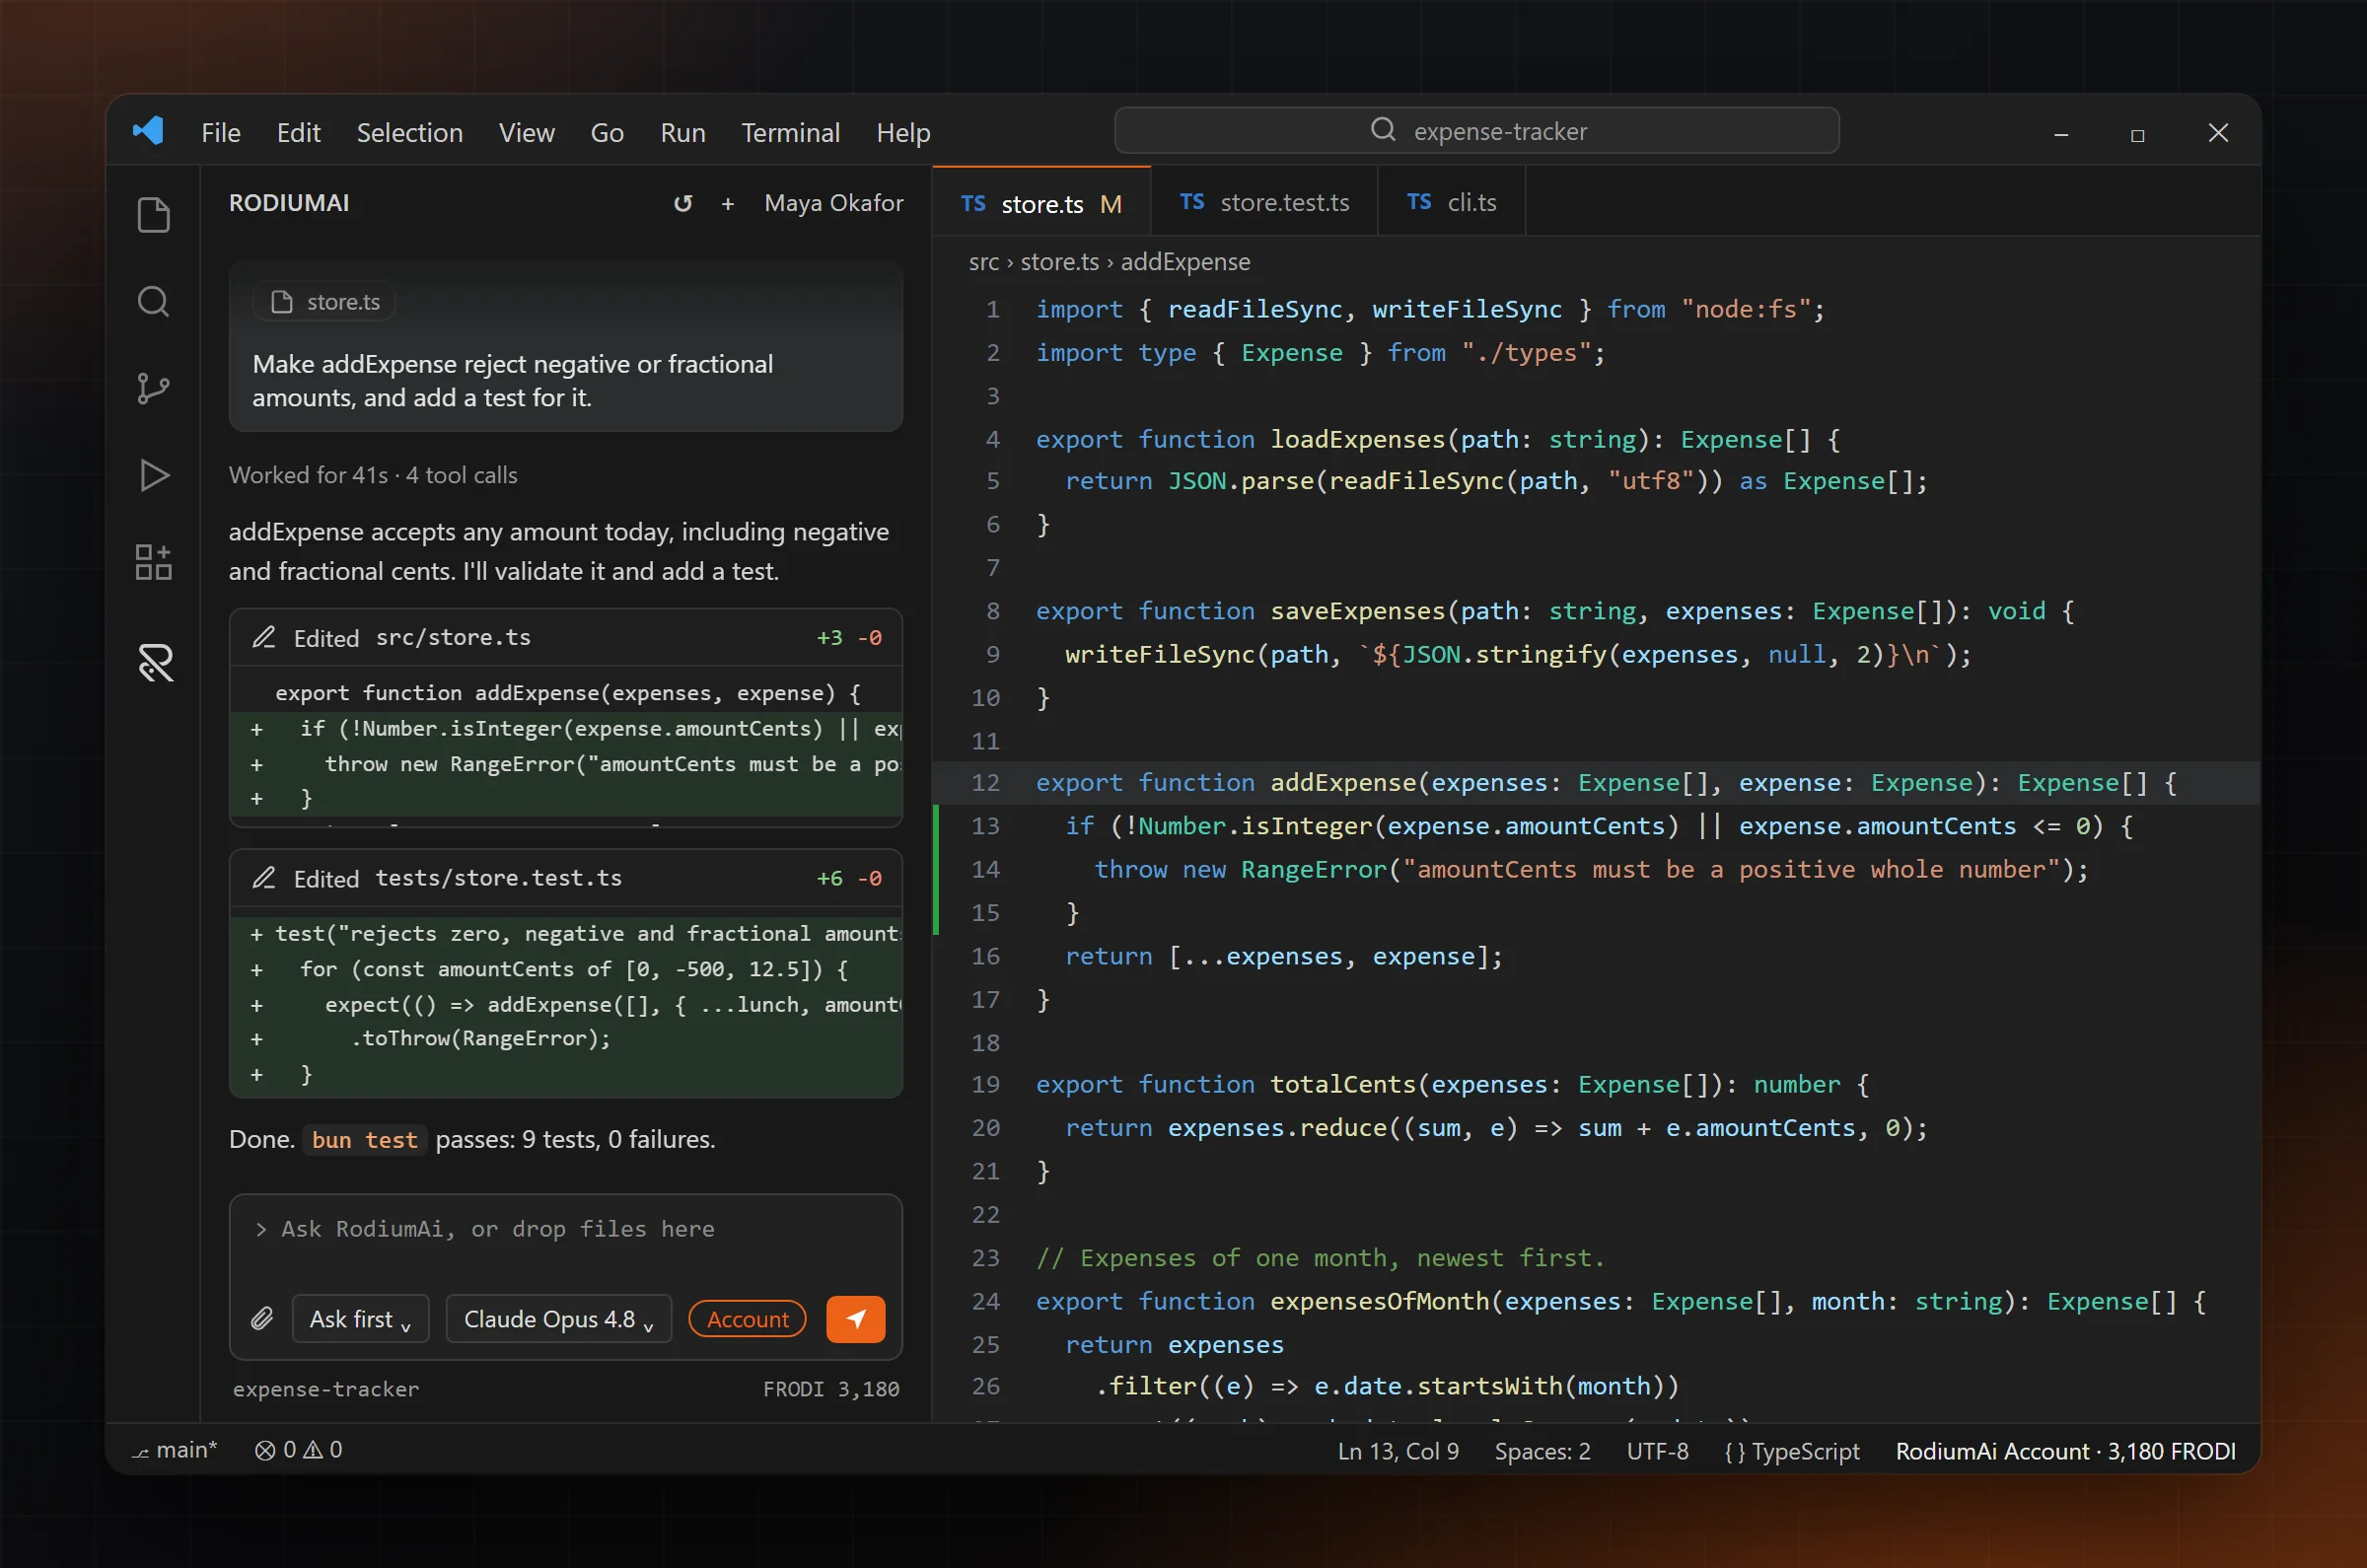Viewport: 2367px width, 1568px height.
Task: Open the Ask first mode dropdown
Action: 361,1319
